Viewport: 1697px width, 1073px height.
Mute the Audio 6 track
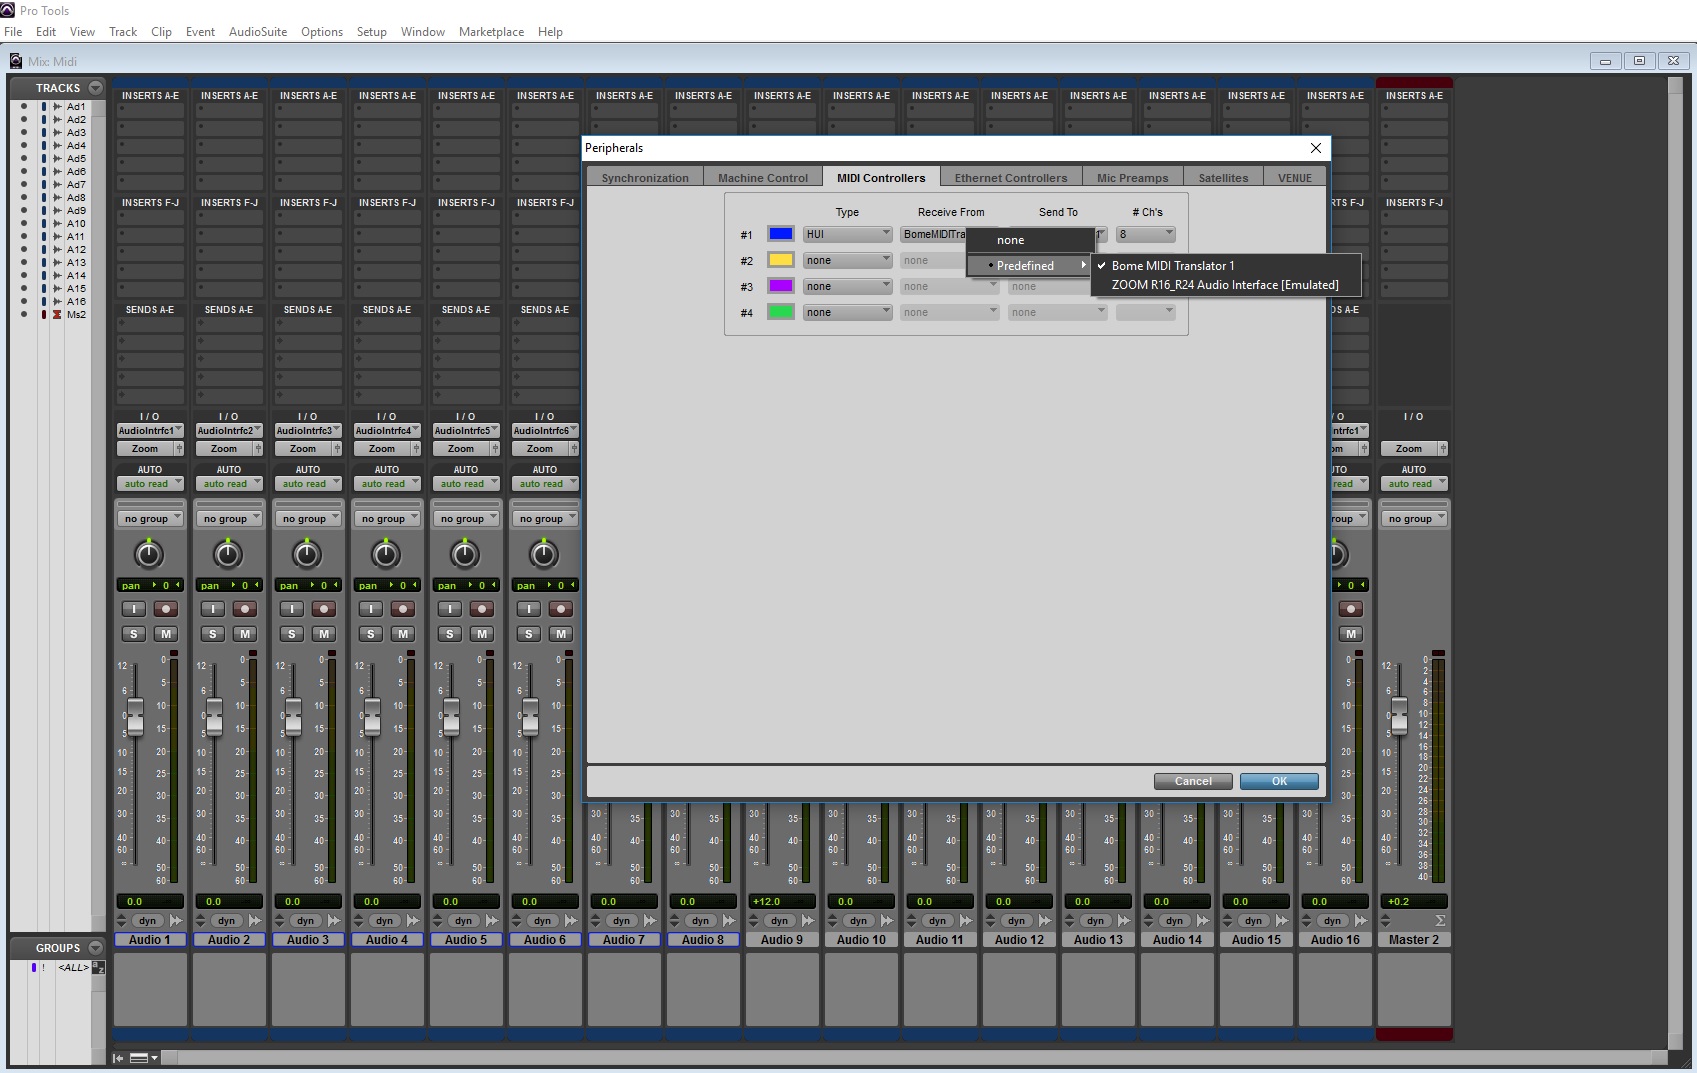tap(561, 634)
